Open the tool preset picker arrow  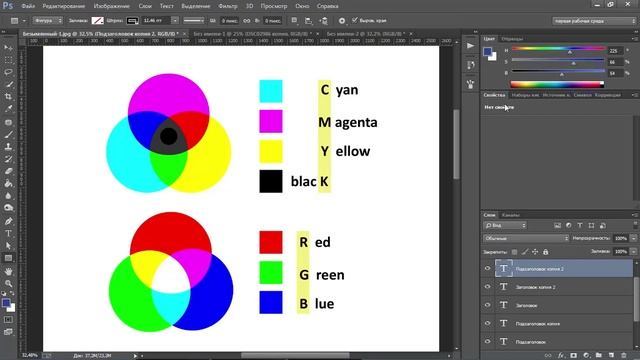24,20
